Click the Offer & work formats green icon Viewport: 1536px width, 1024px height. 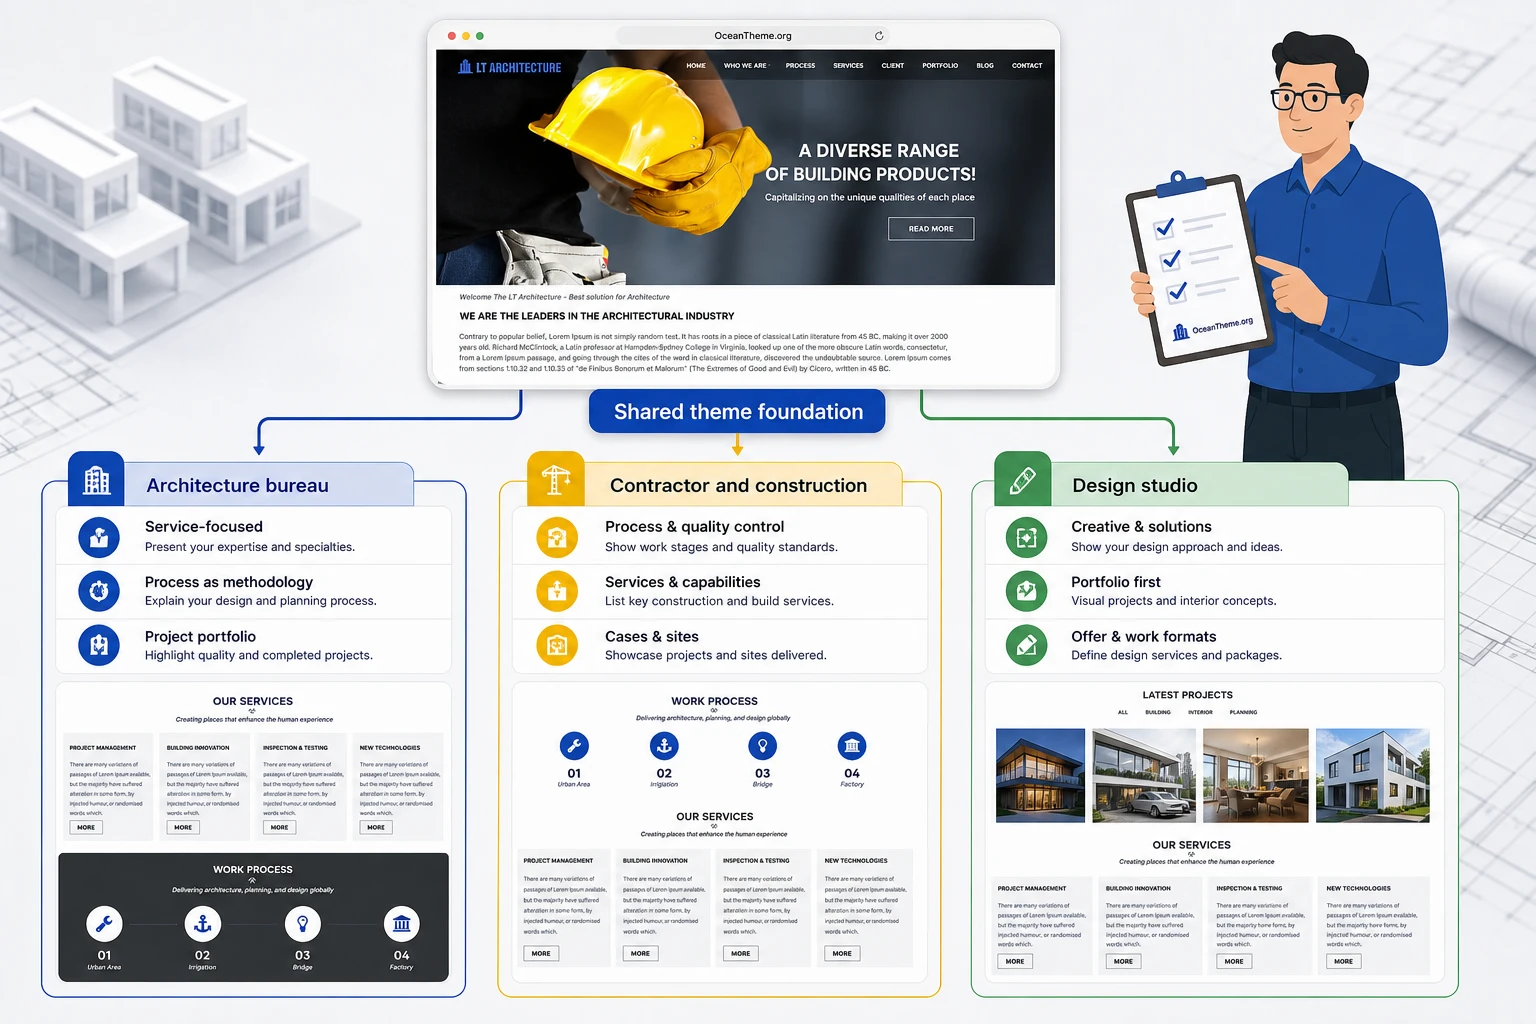tap(1026, 645)
